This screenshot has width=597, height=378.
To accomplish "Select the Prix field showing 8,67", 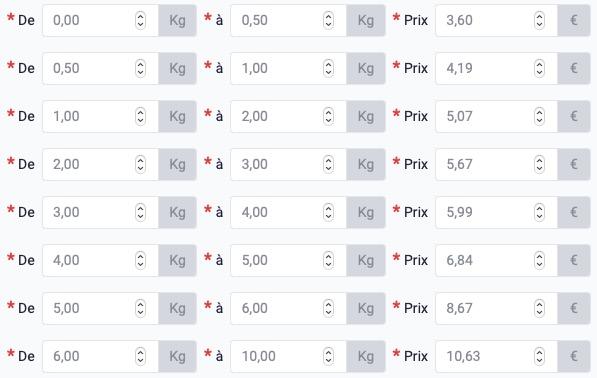I will (x=496, y=308).
